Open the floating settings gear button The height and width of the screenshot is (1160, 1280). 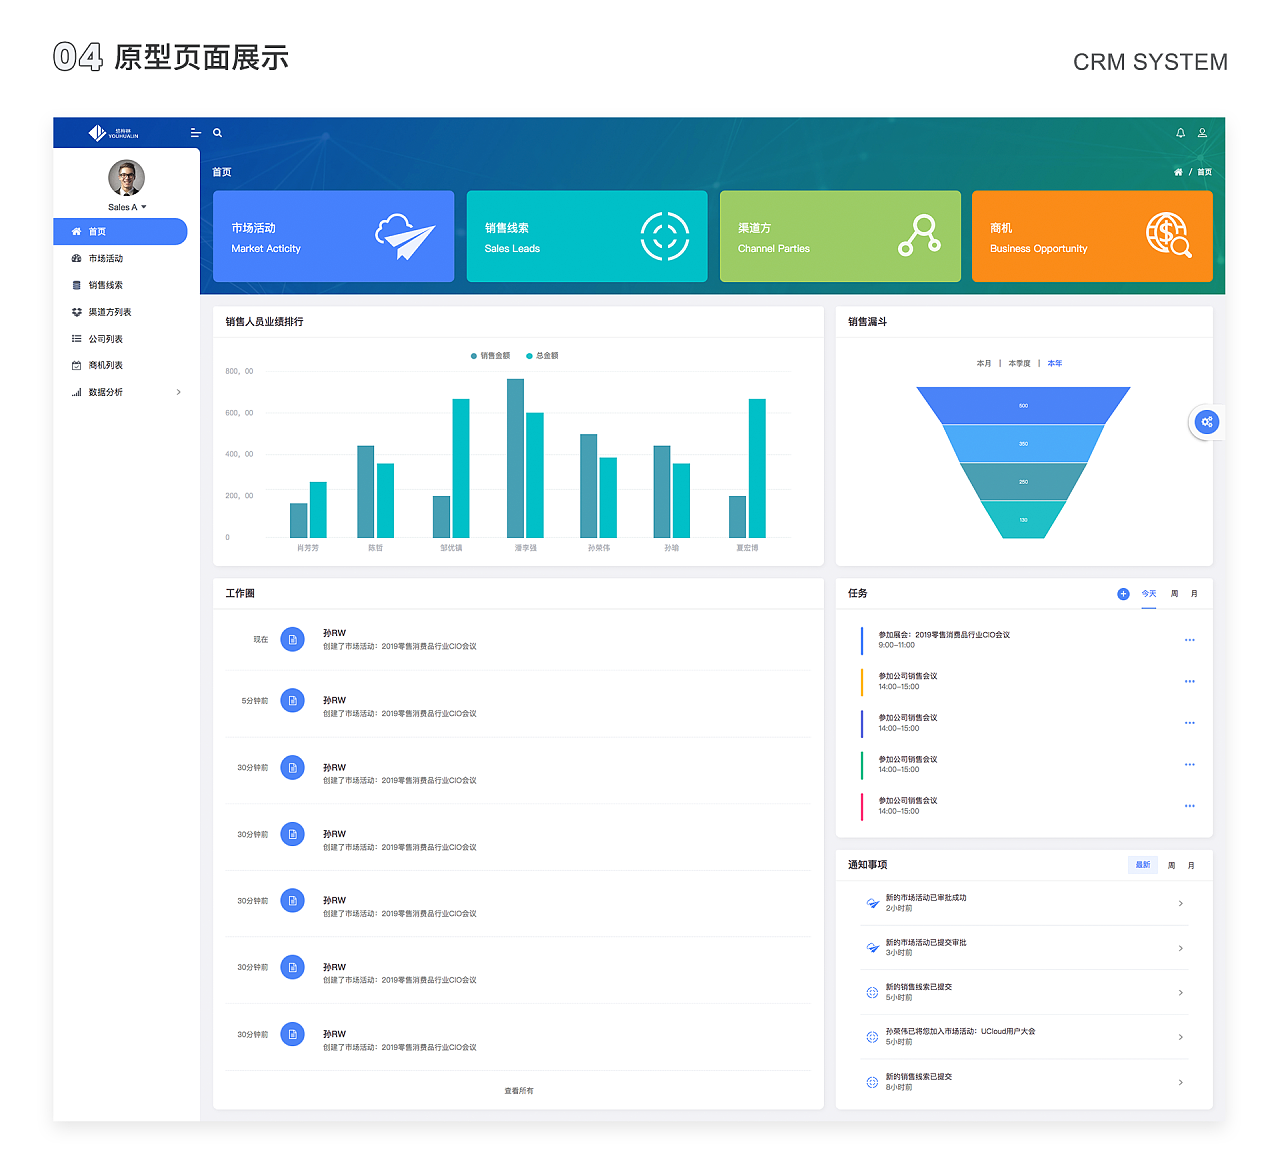1207,422
